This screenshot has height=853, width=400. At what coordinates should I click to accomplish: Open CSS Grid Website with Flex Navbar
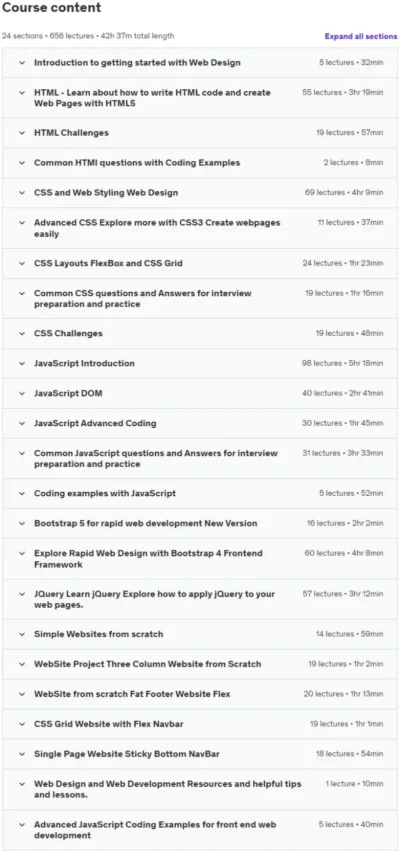(200, 724)
